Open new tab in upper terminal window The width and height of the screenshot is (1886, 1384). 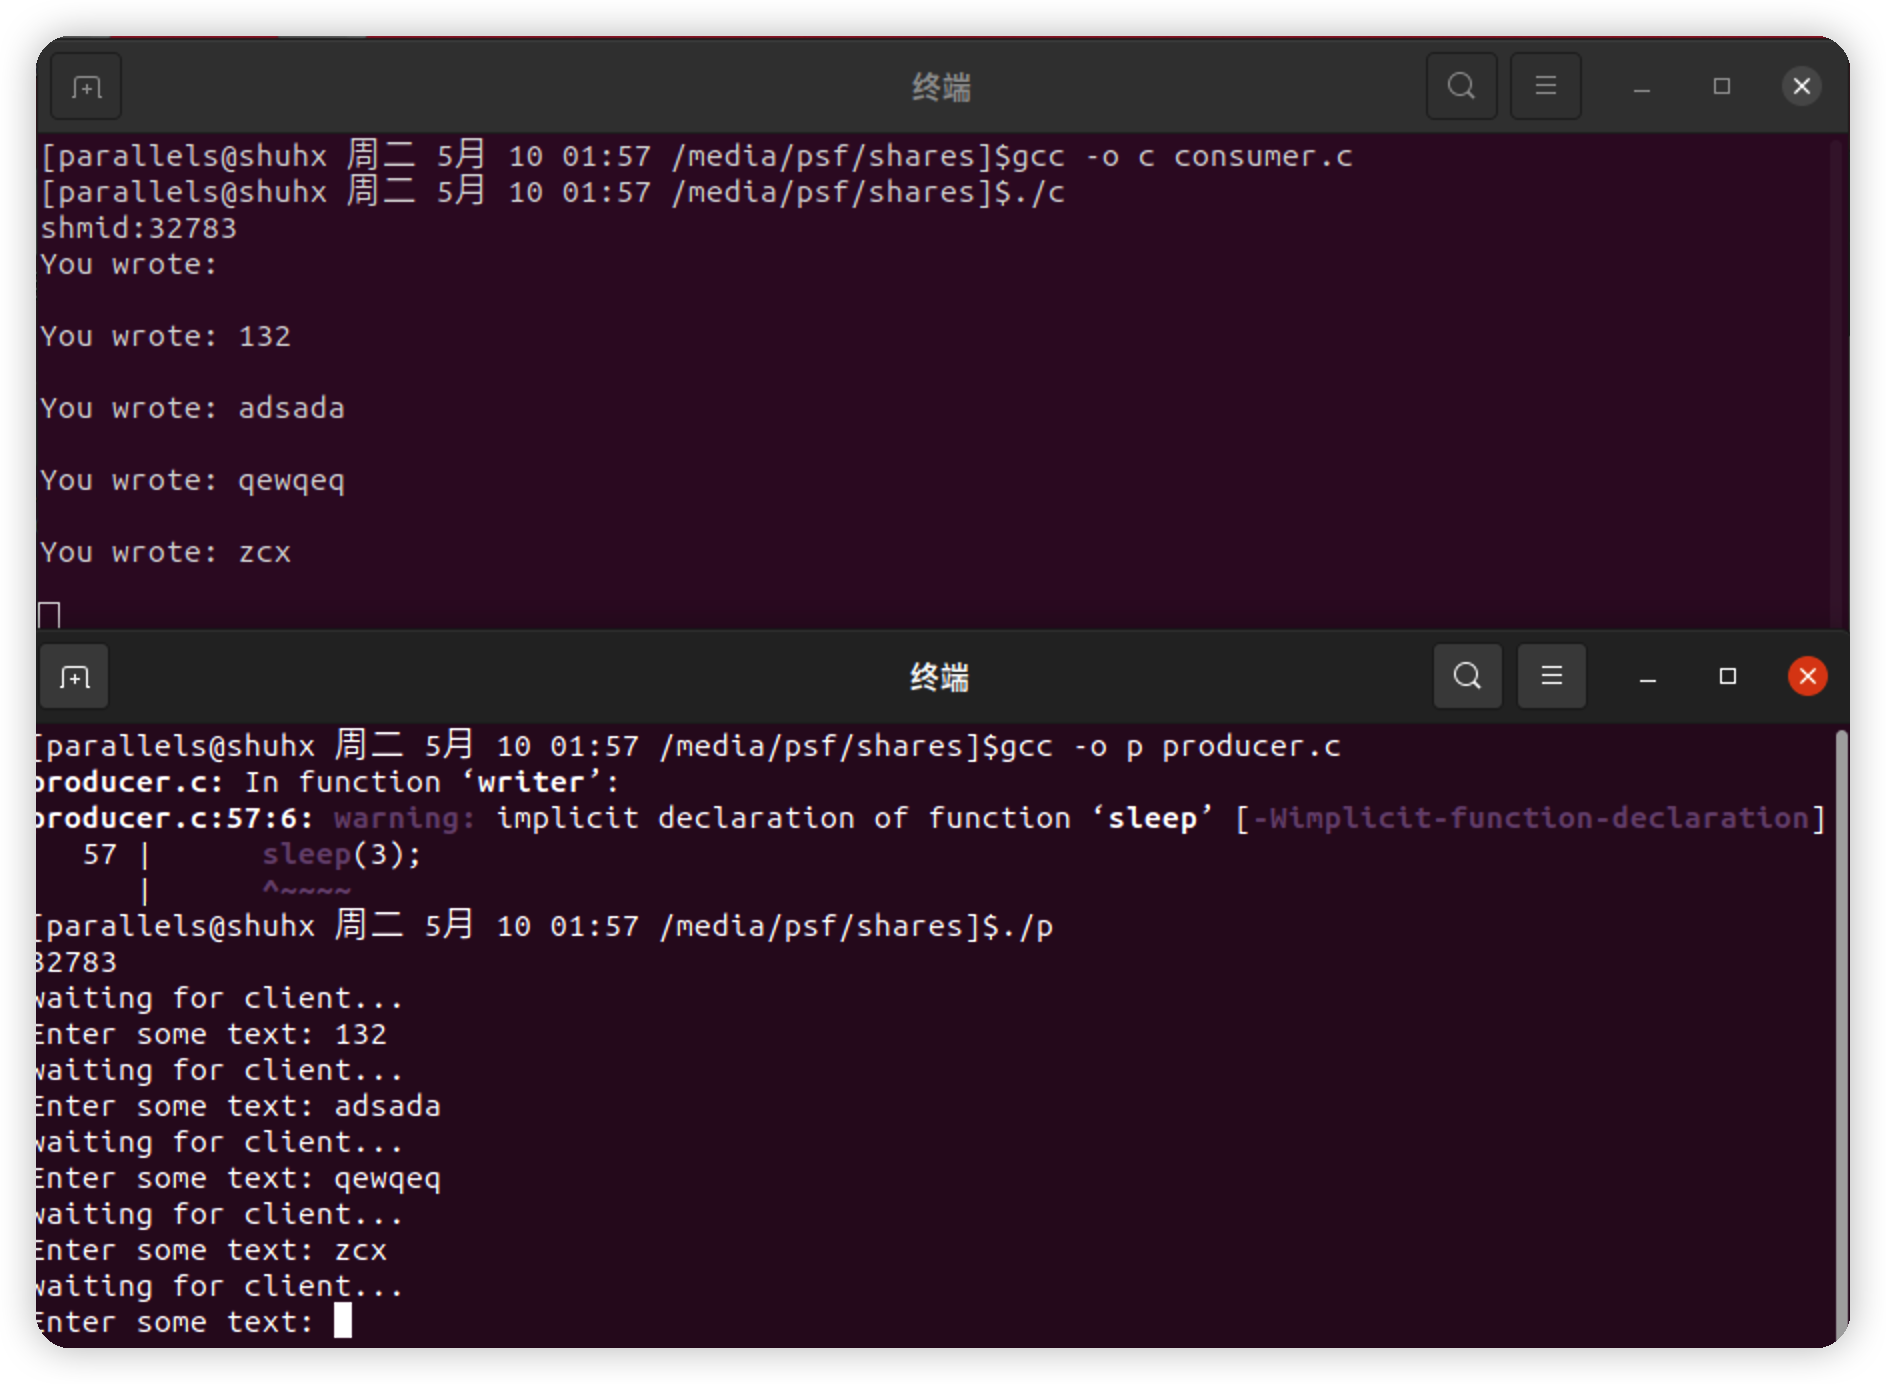pos(86,87)
